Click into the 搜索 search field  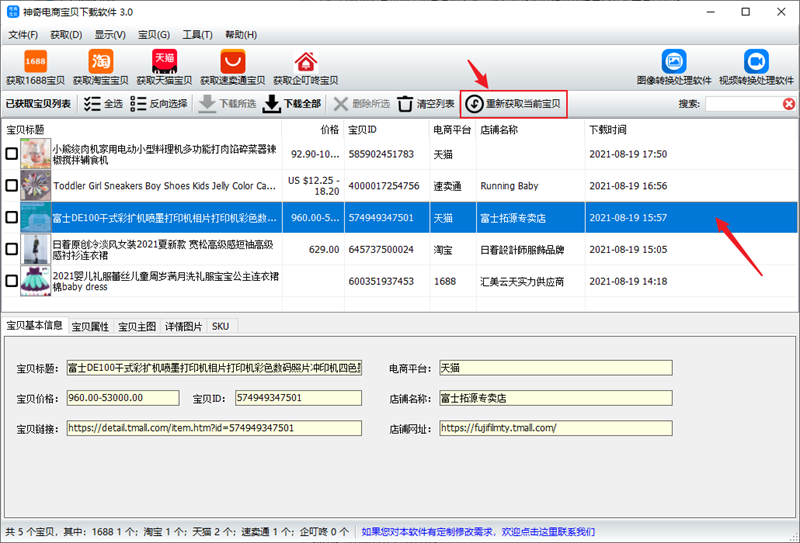coord(744,104)
